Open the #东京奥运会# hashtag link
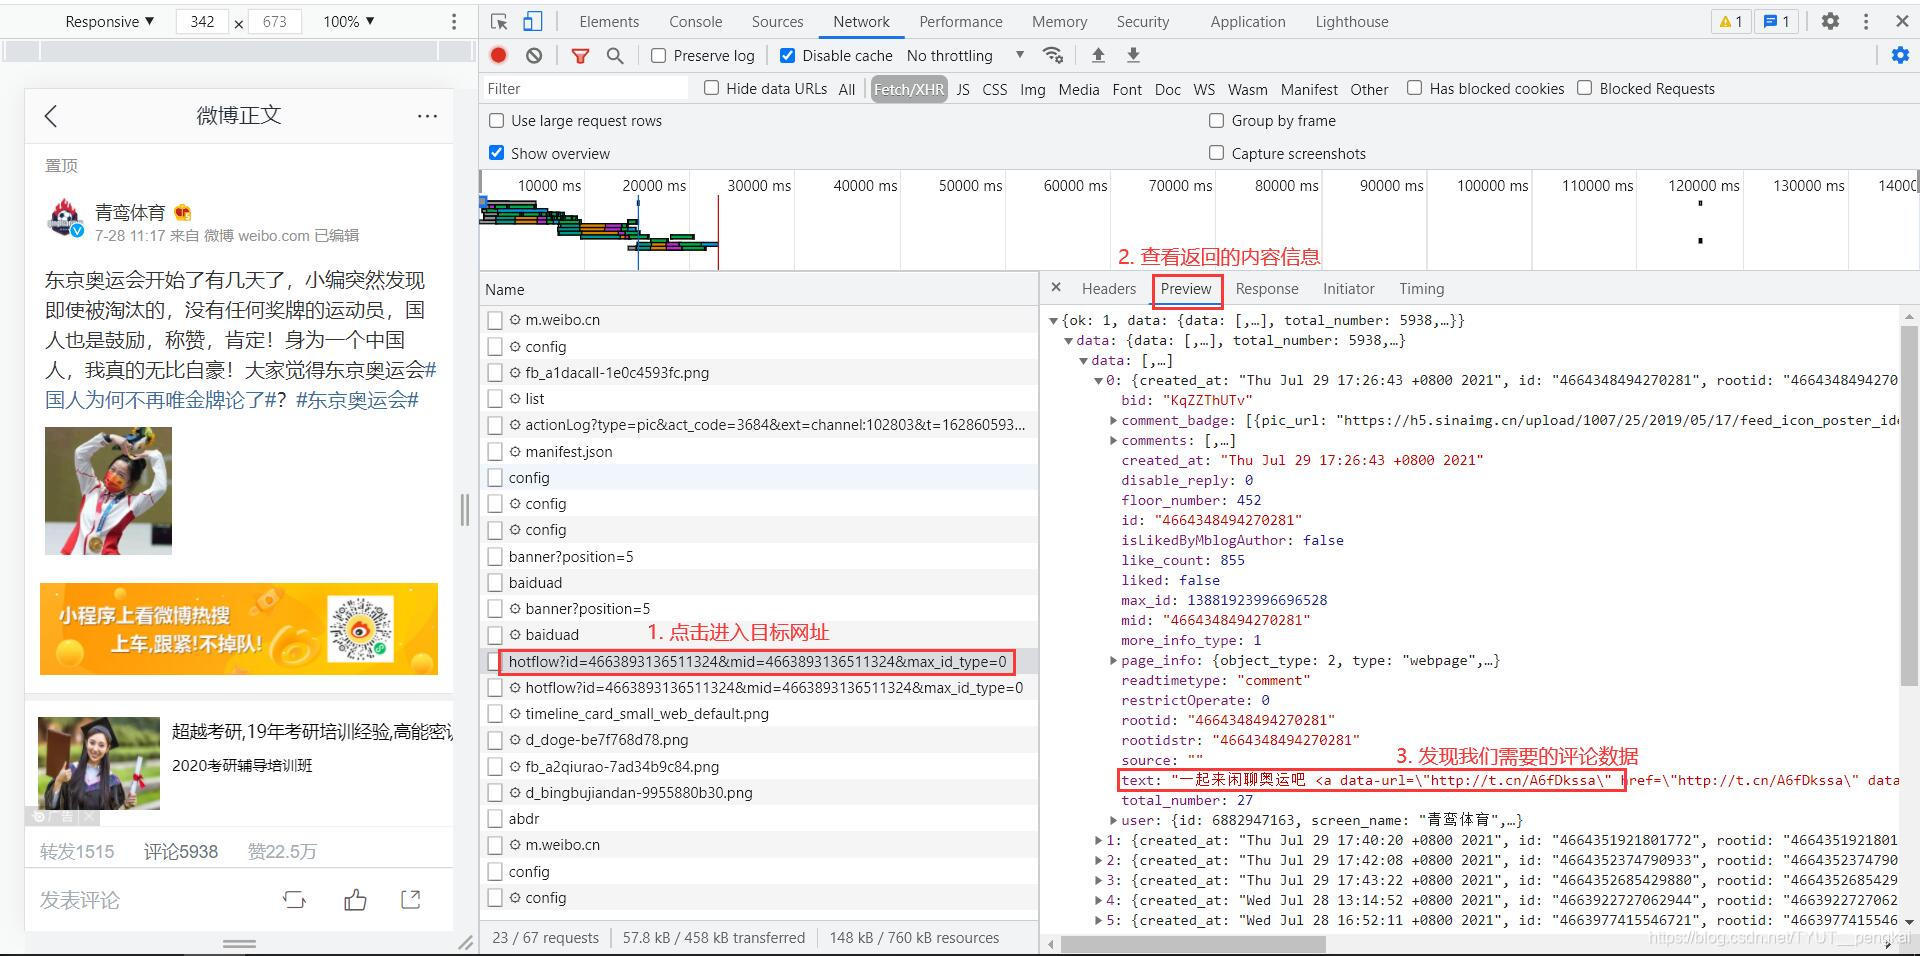The height and width of the screenshot is (956, 1920). pyautogui.click(x=357, y=400)
